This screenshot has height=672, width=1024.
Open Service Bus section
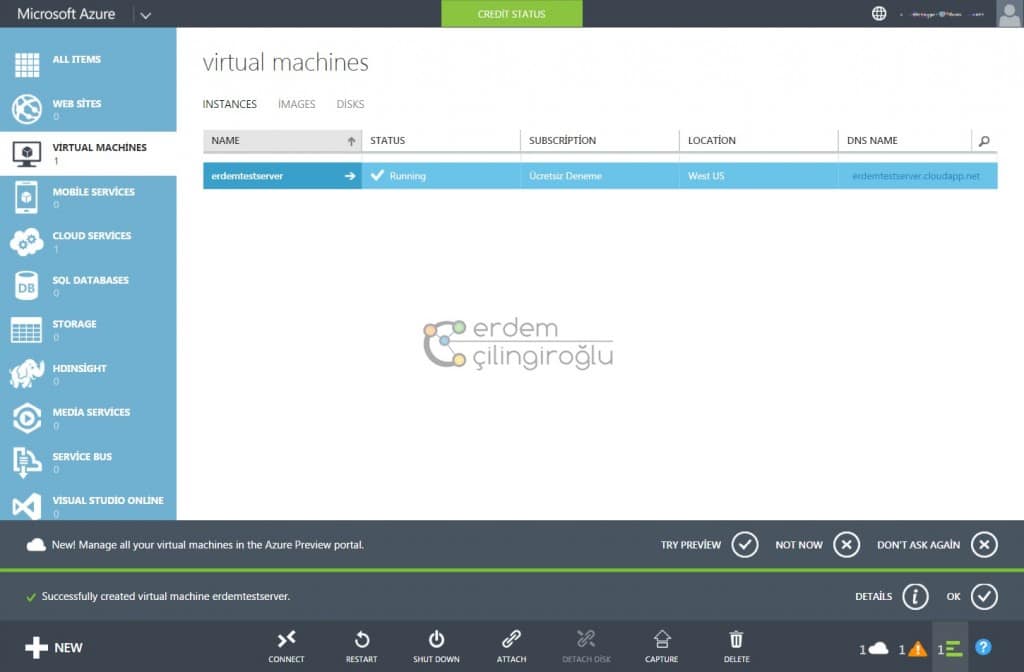[x=88, y=462]
